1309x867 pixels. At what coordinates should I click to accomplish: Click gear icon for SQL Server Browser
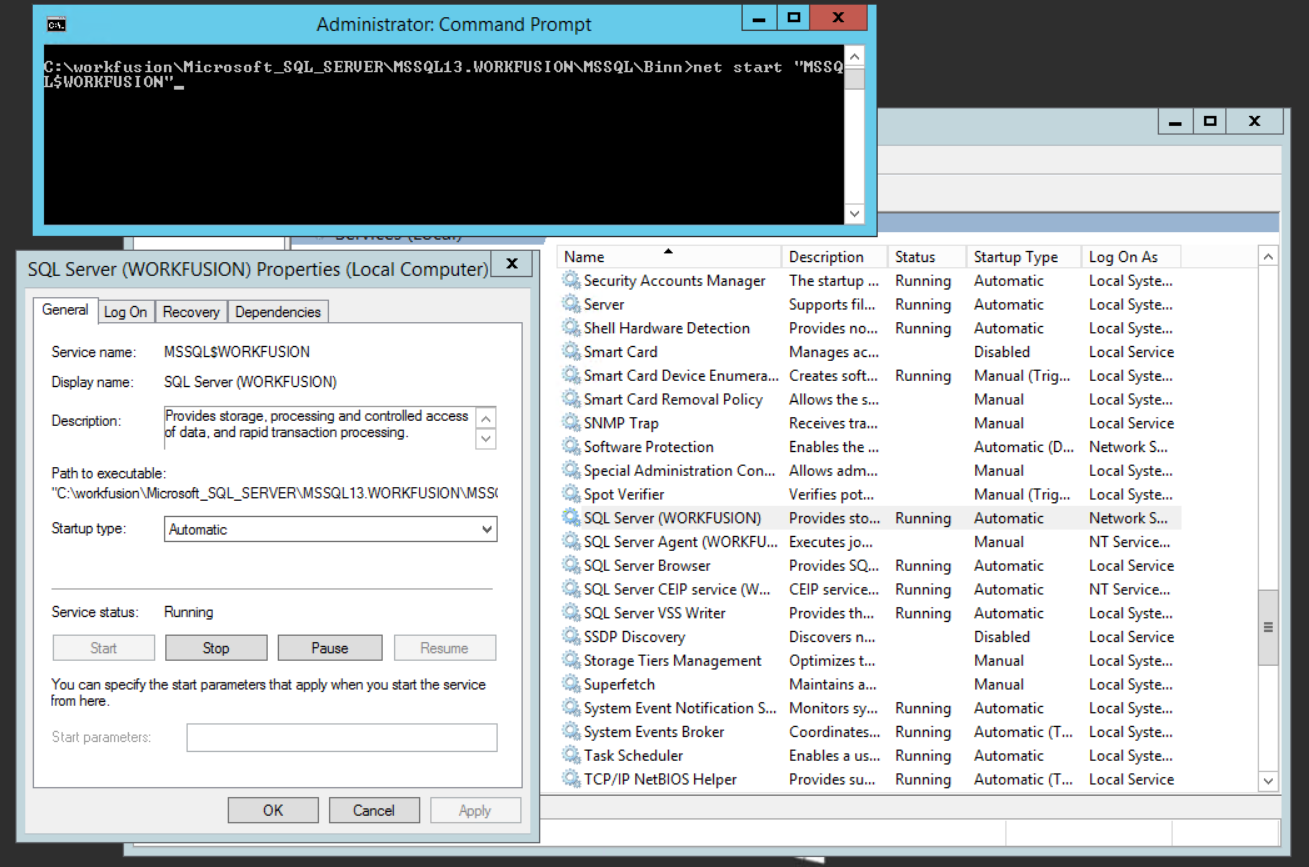(571, 565)
